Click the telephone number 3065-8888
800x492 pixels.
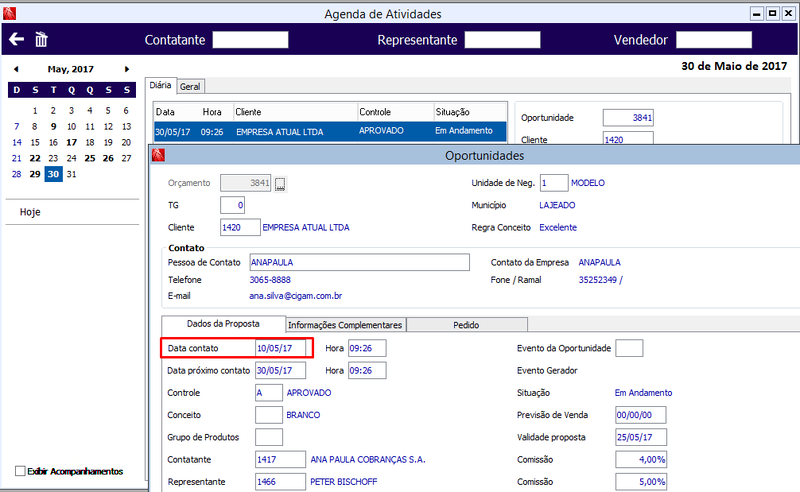pyautogui.click(x=270, y=280)
